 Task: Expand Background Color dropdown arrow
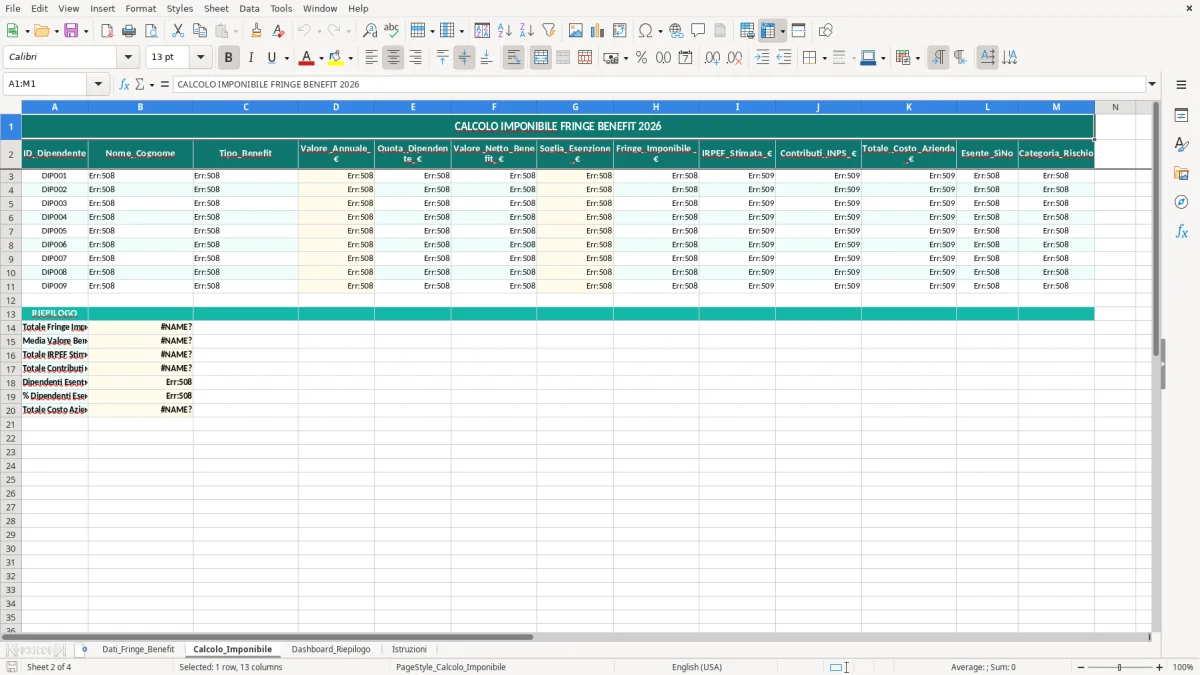click(x=350, y=58)
